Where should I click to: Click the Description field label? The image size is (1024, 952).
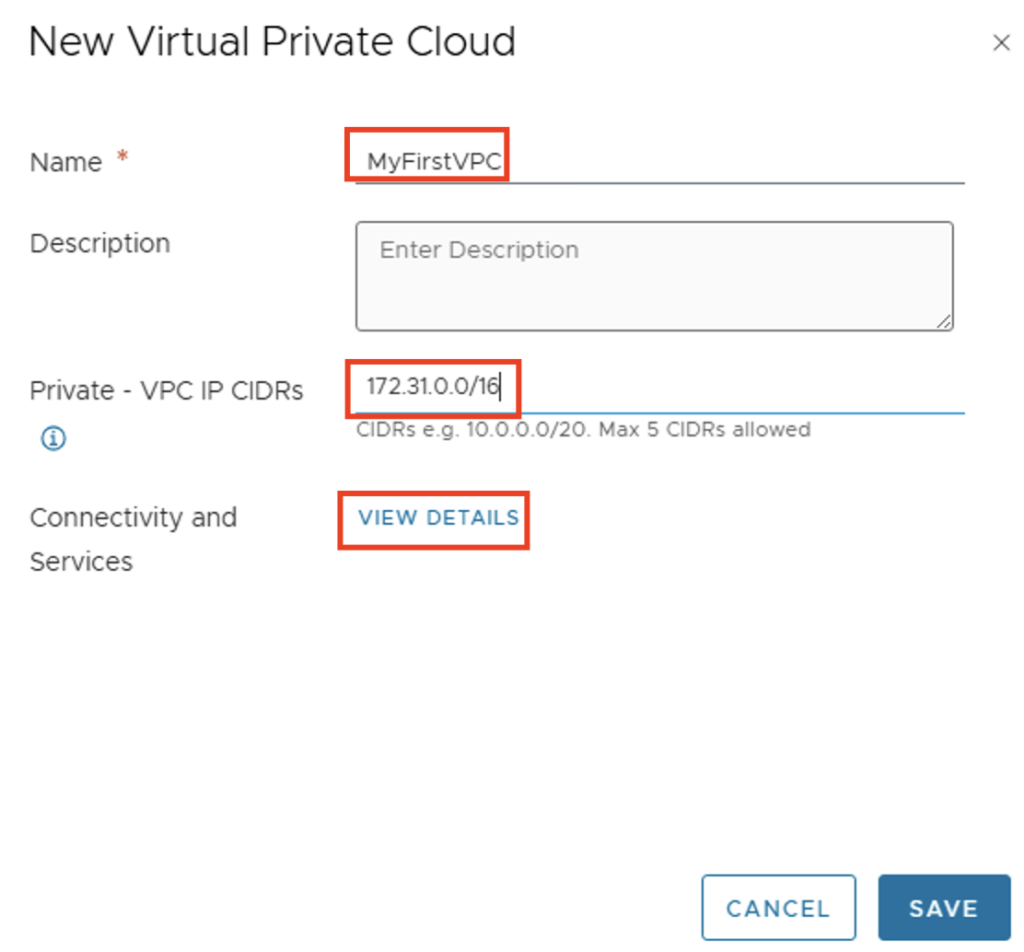pyautogui.click(x=100, y=243)
